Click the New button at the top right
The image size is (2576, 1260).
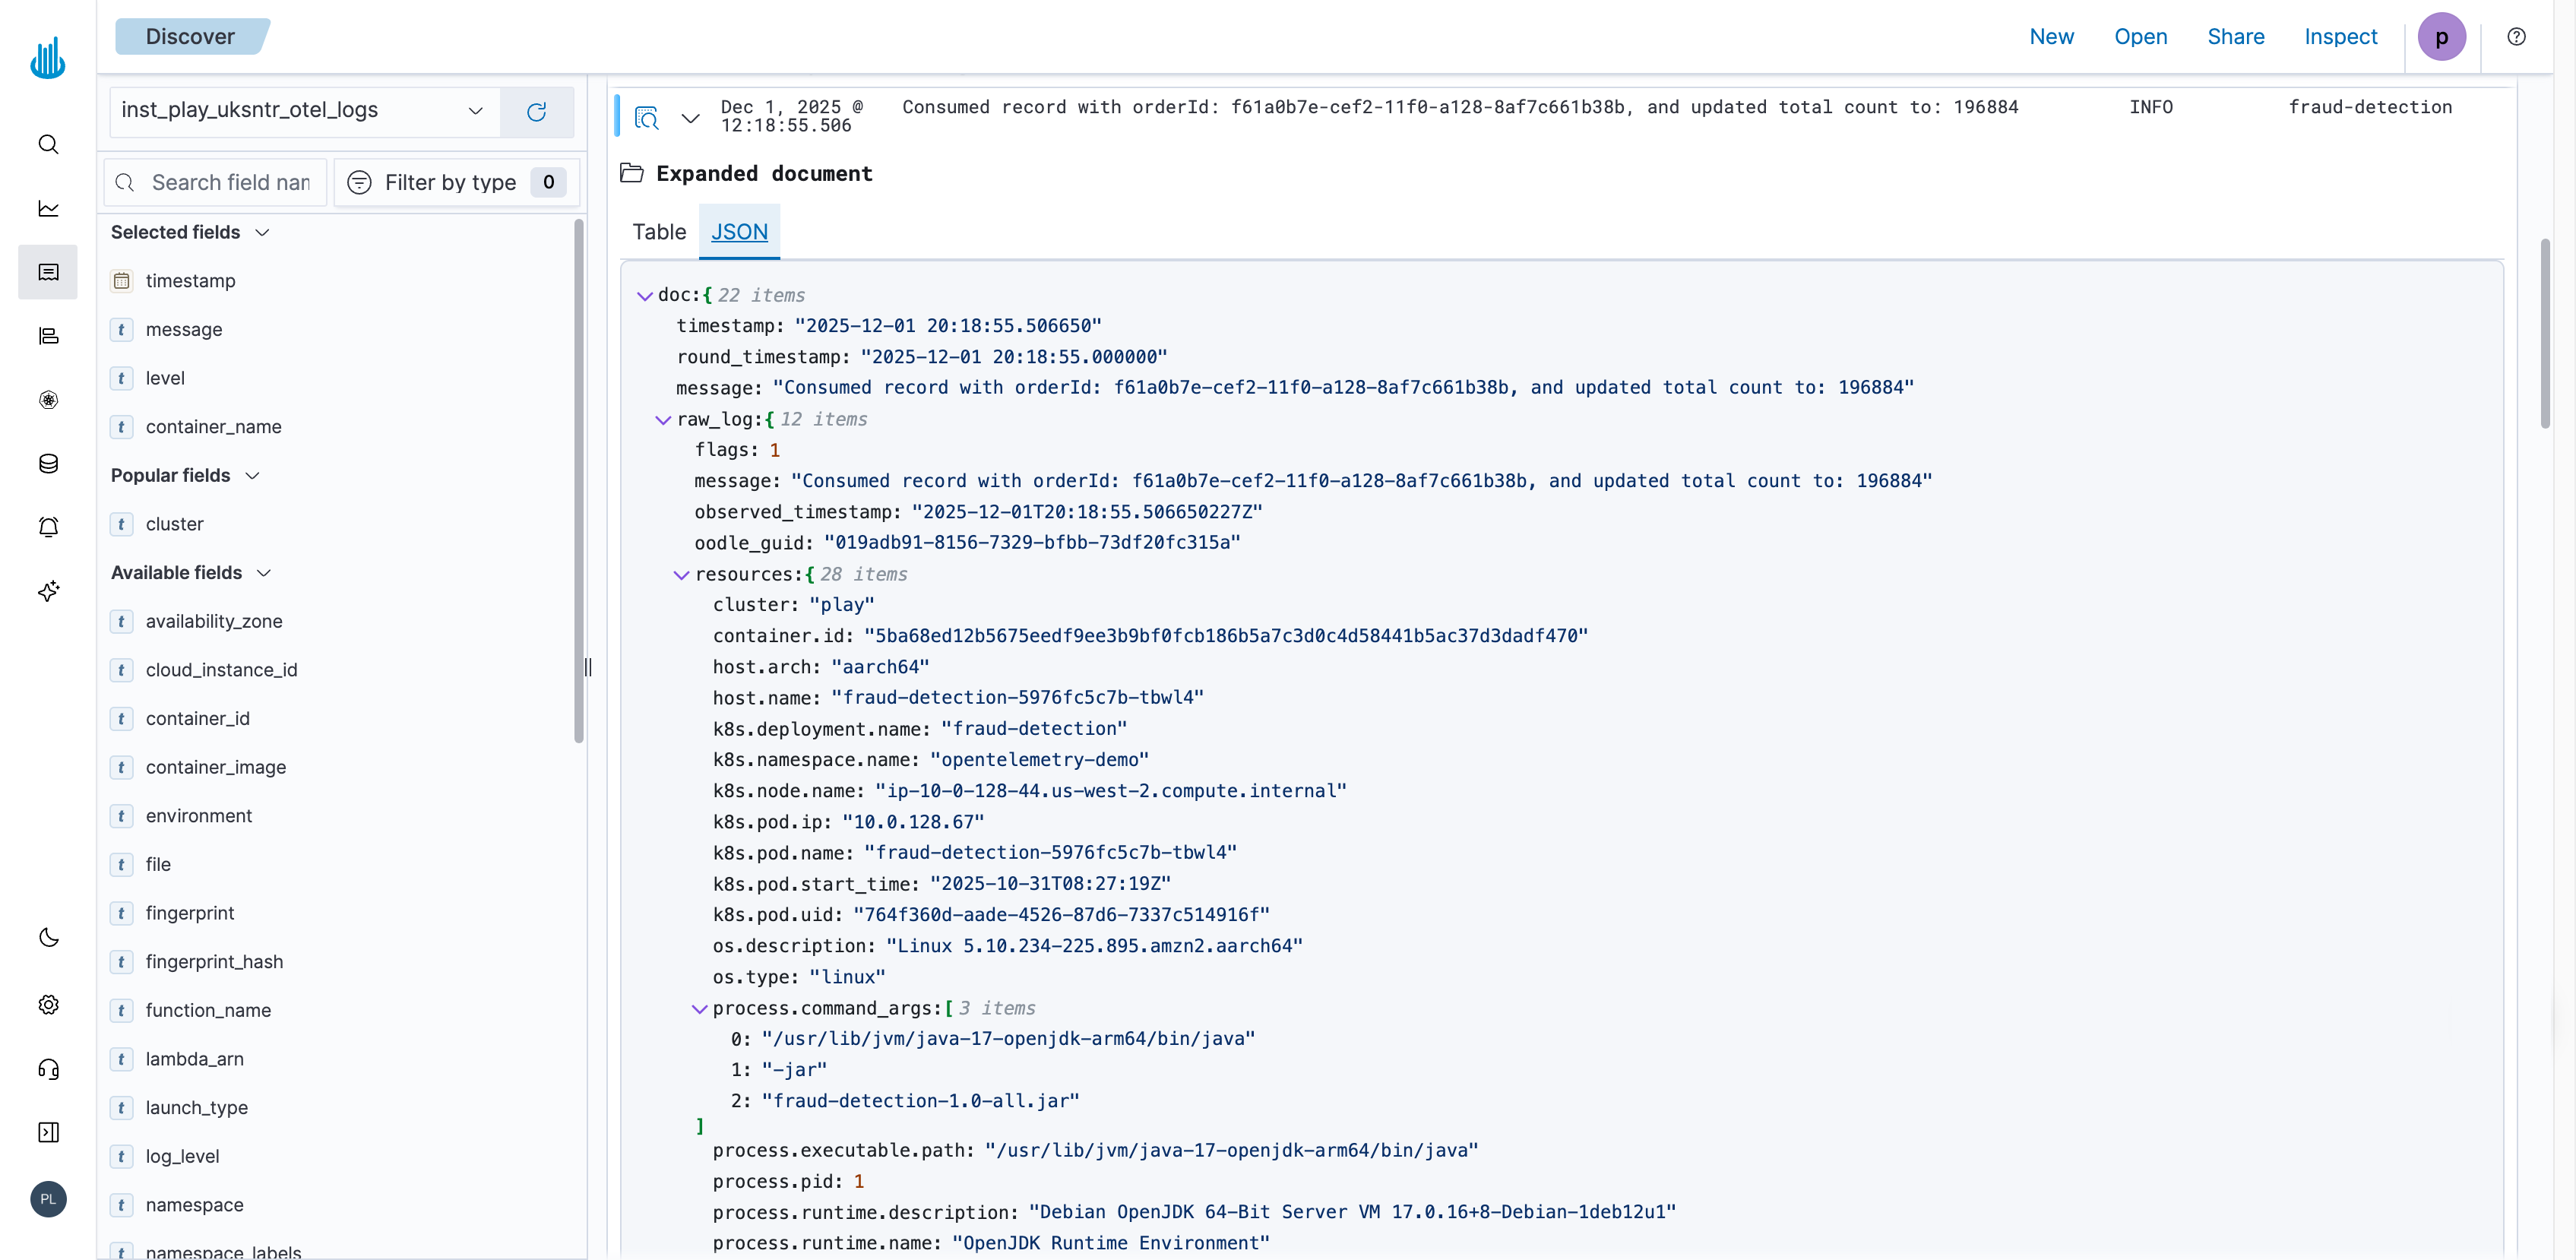pos(2051,36)
